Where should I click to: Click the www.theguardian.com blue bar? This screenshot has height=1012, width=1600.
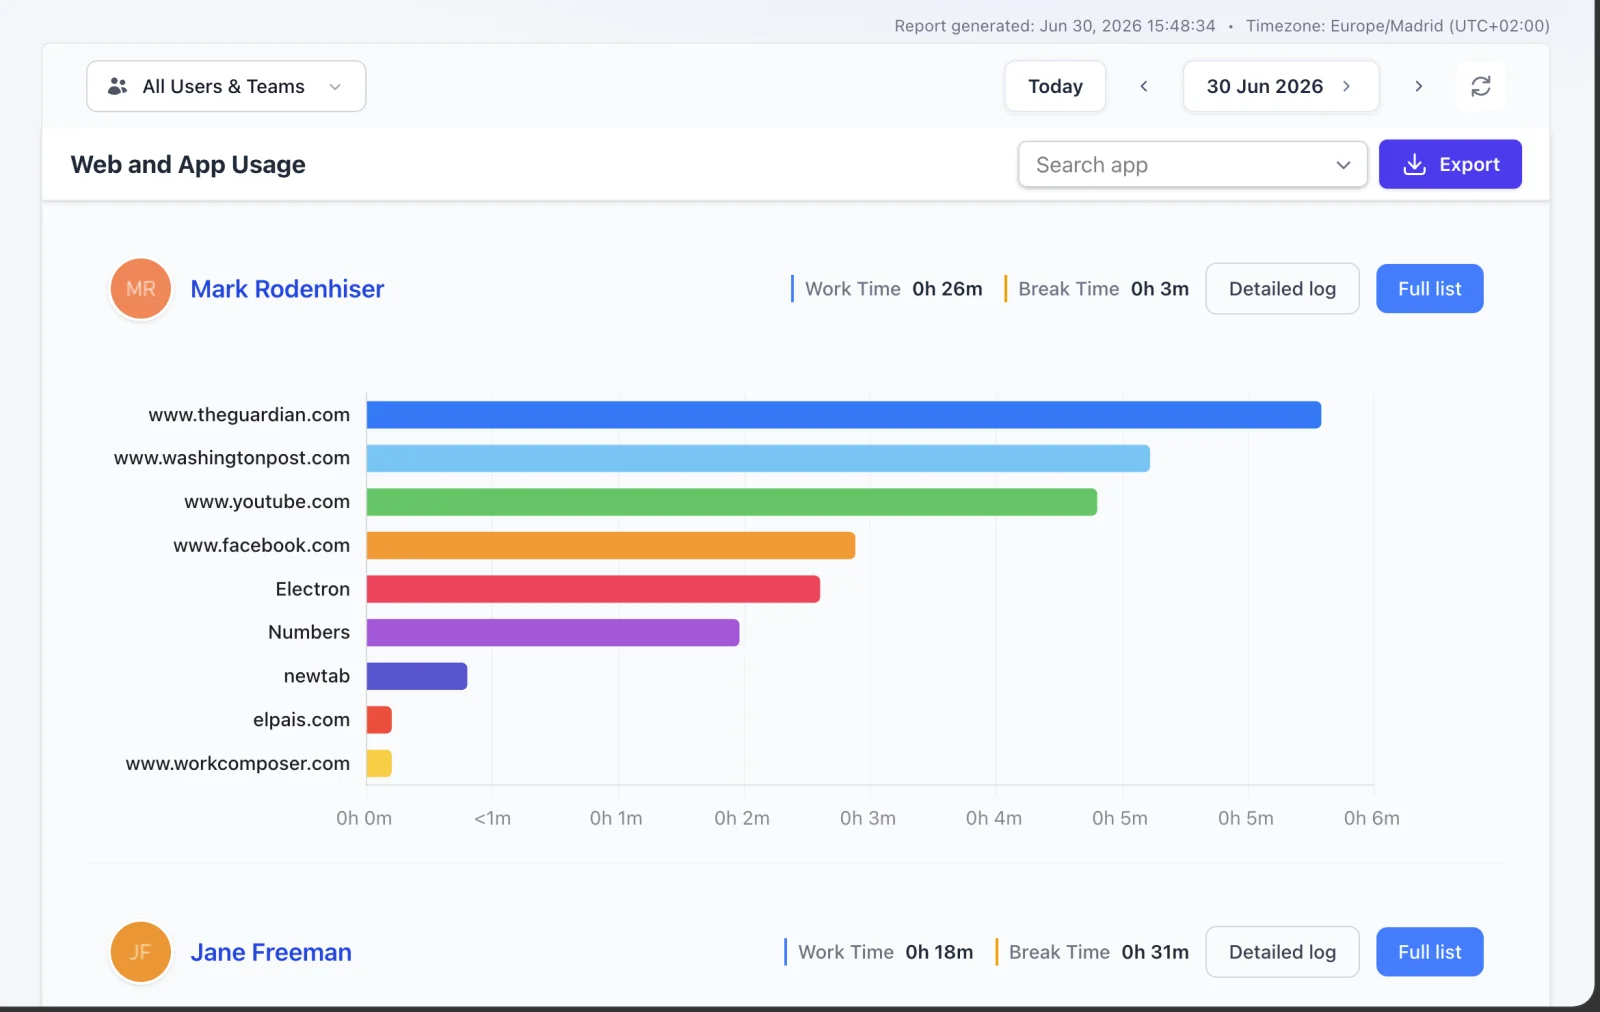[844, 415]
